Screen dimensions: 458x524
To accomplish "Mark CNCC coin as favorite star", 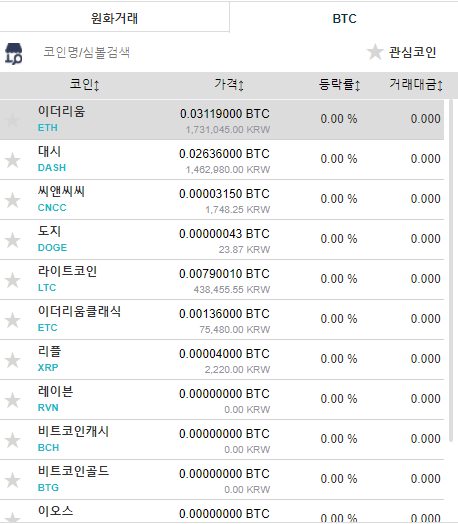I will coord(13,200).
